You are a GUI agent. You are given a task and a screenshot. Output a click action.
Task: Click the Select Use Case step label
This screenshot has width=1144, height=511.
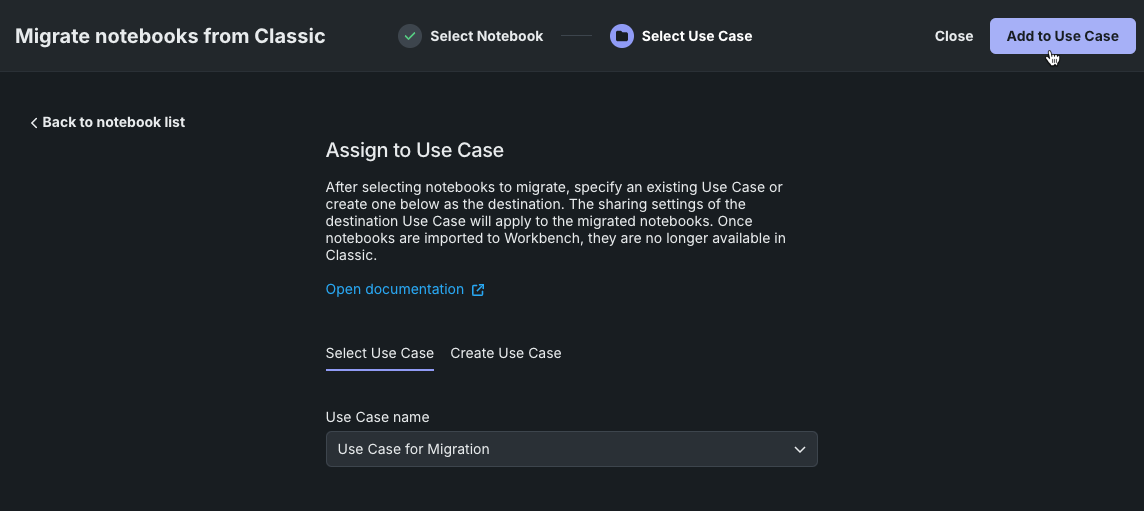coord(696,36)
